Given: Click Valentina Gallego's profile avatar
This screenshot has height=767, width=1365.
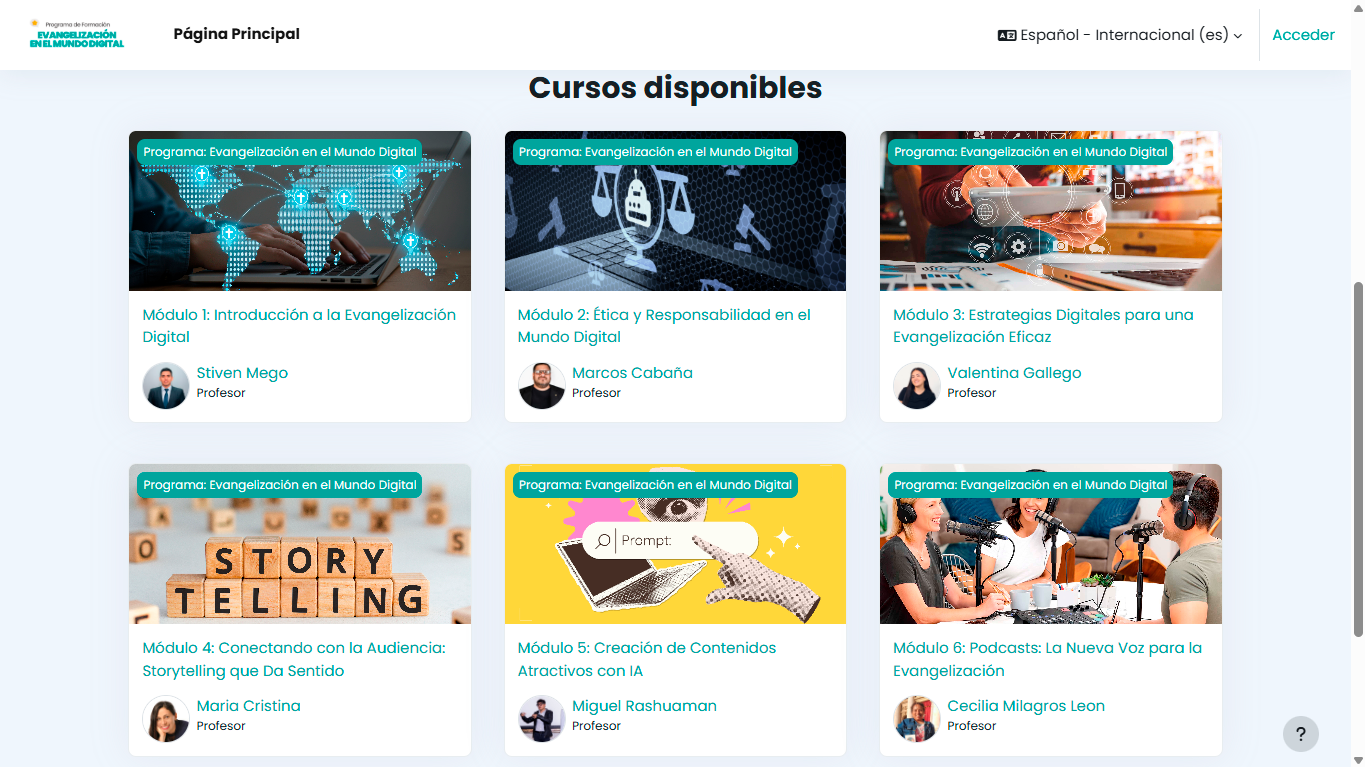Looking at the screenshot, I should coord(916,385).
